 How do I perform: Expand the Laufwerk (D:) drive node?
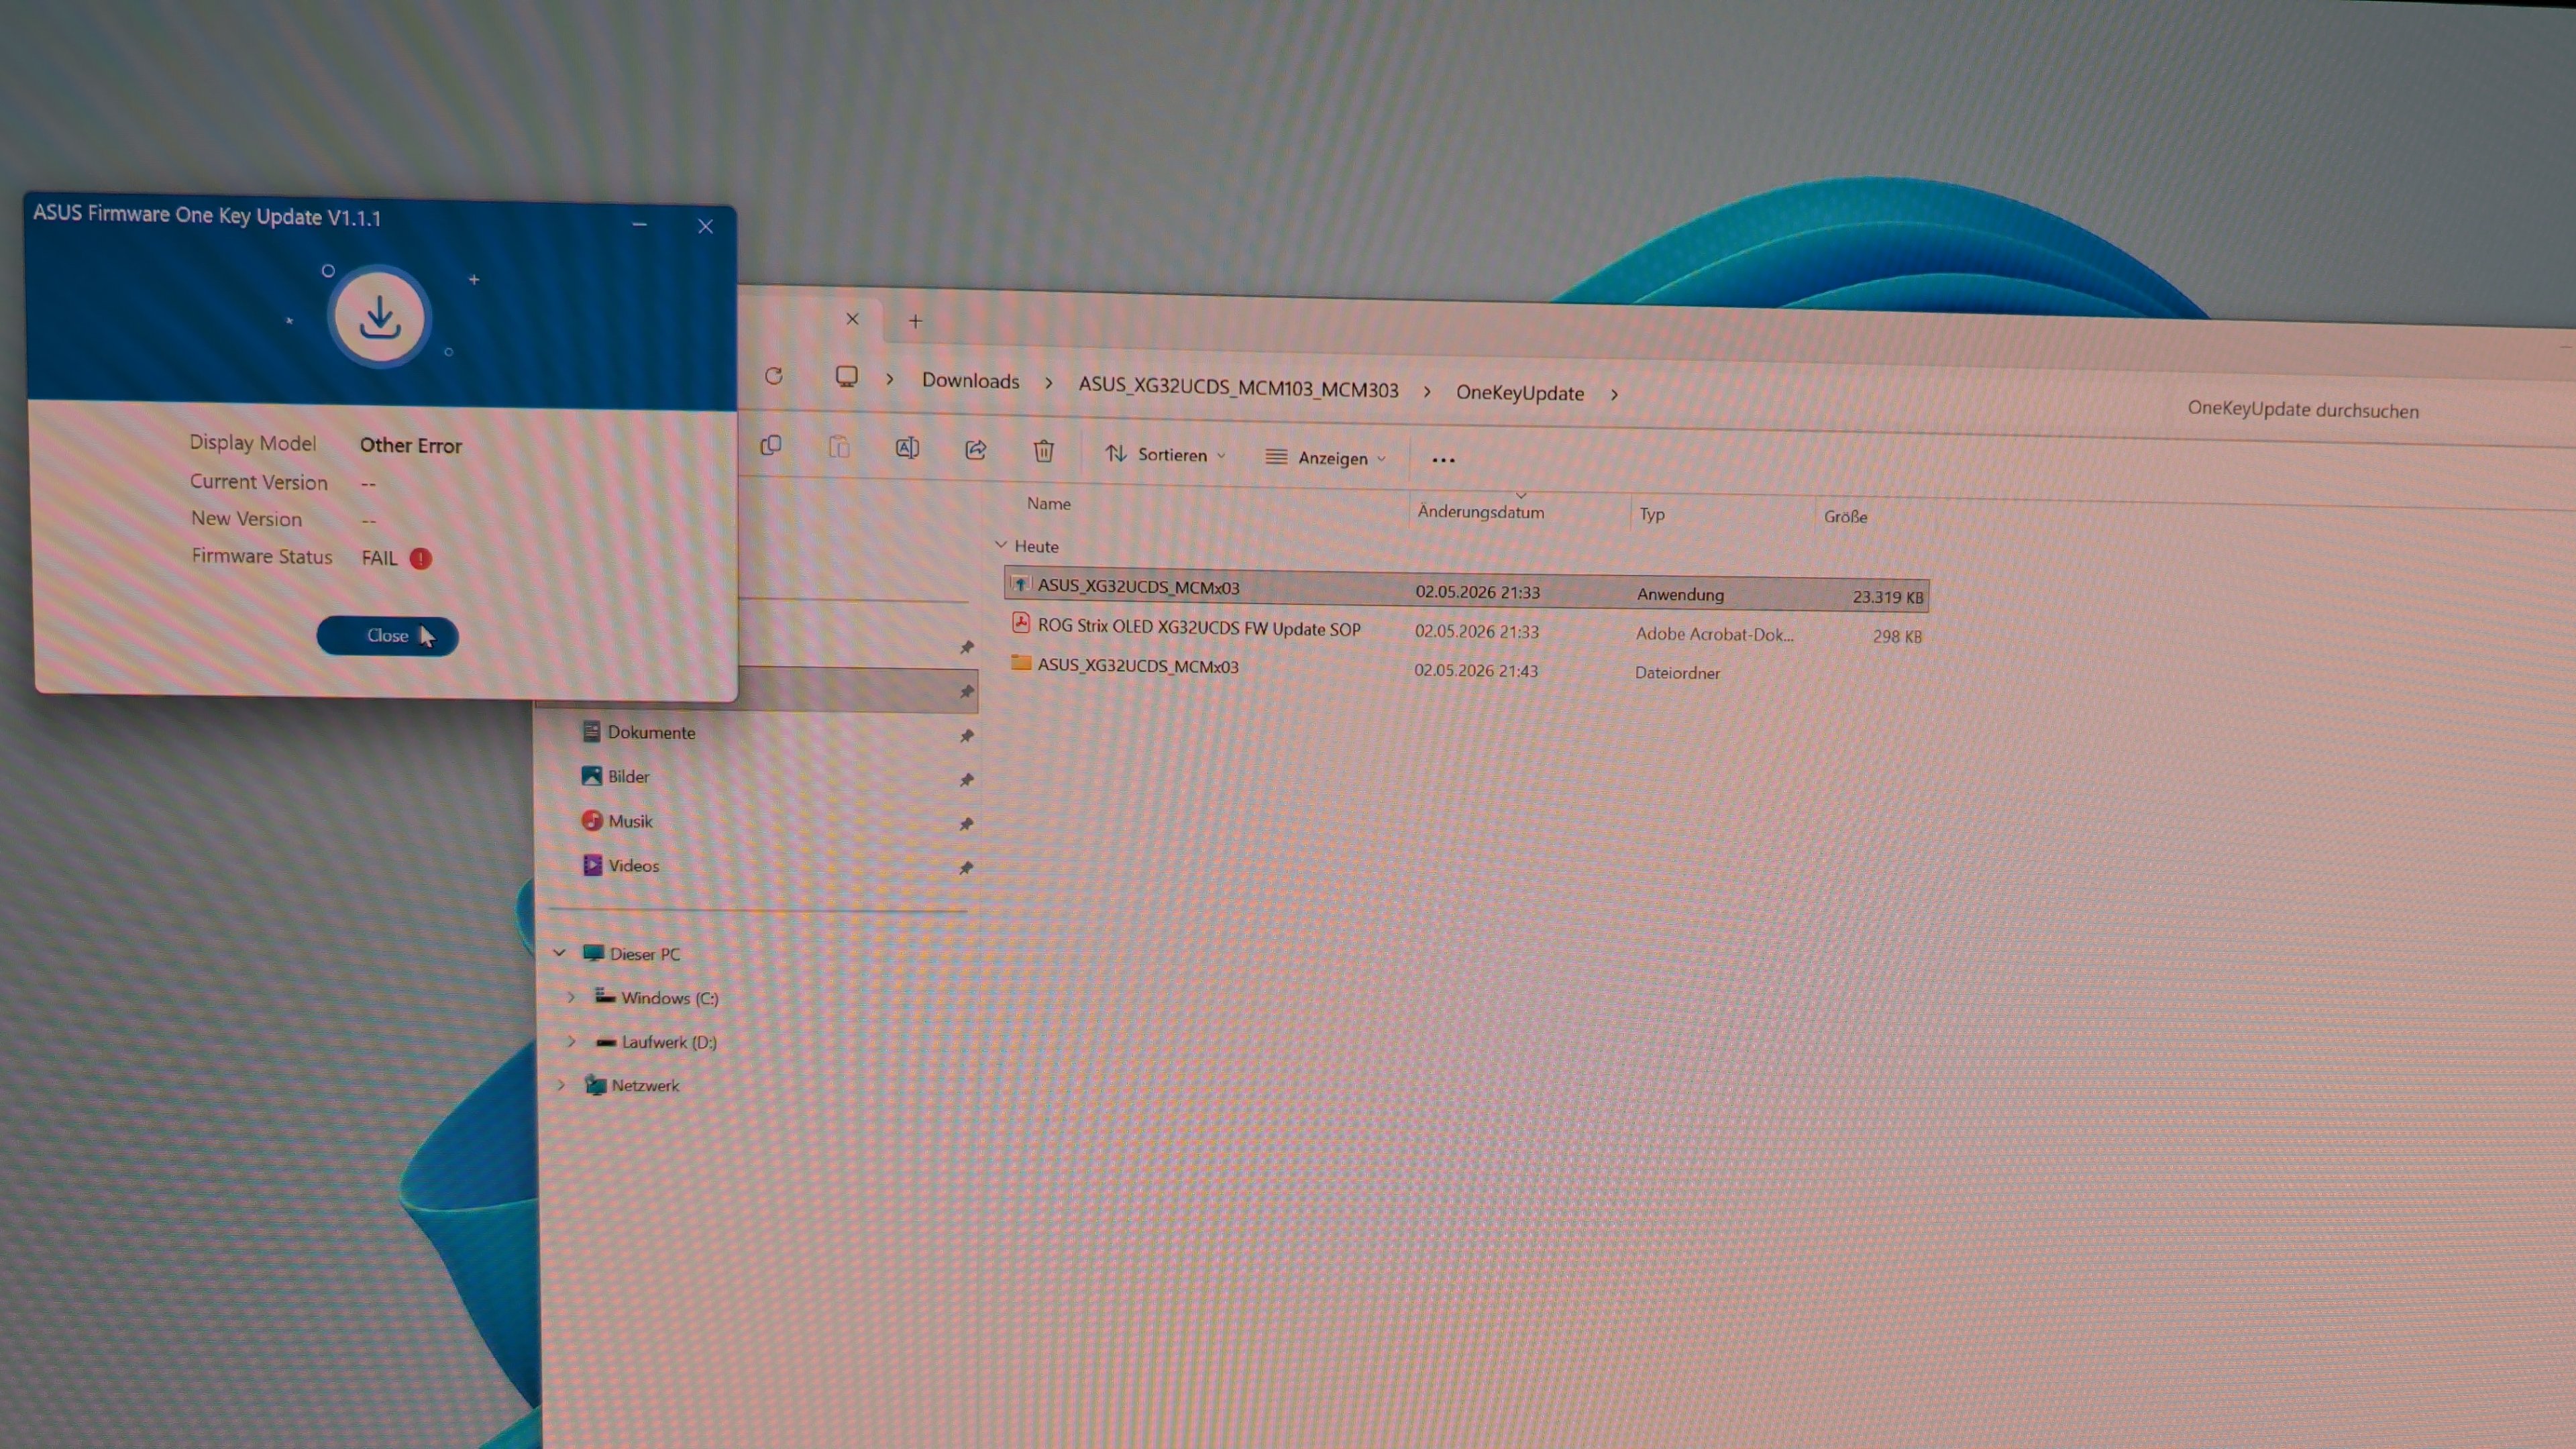tap(572, 1041)
